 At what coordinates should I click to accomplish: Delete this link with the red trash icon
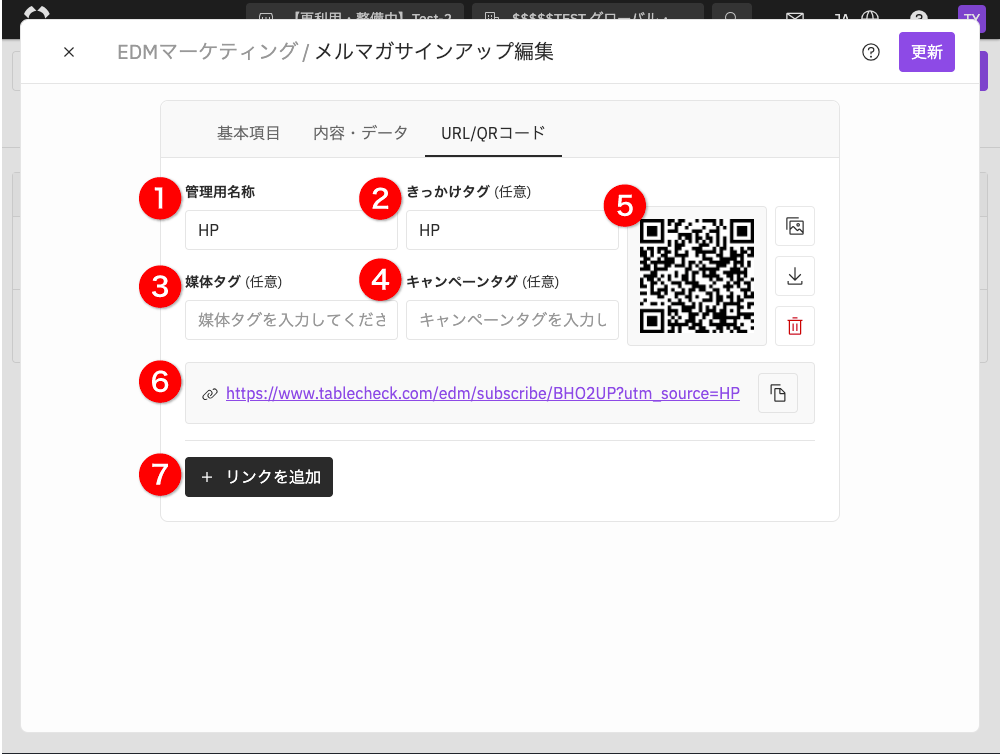point(794,326)
